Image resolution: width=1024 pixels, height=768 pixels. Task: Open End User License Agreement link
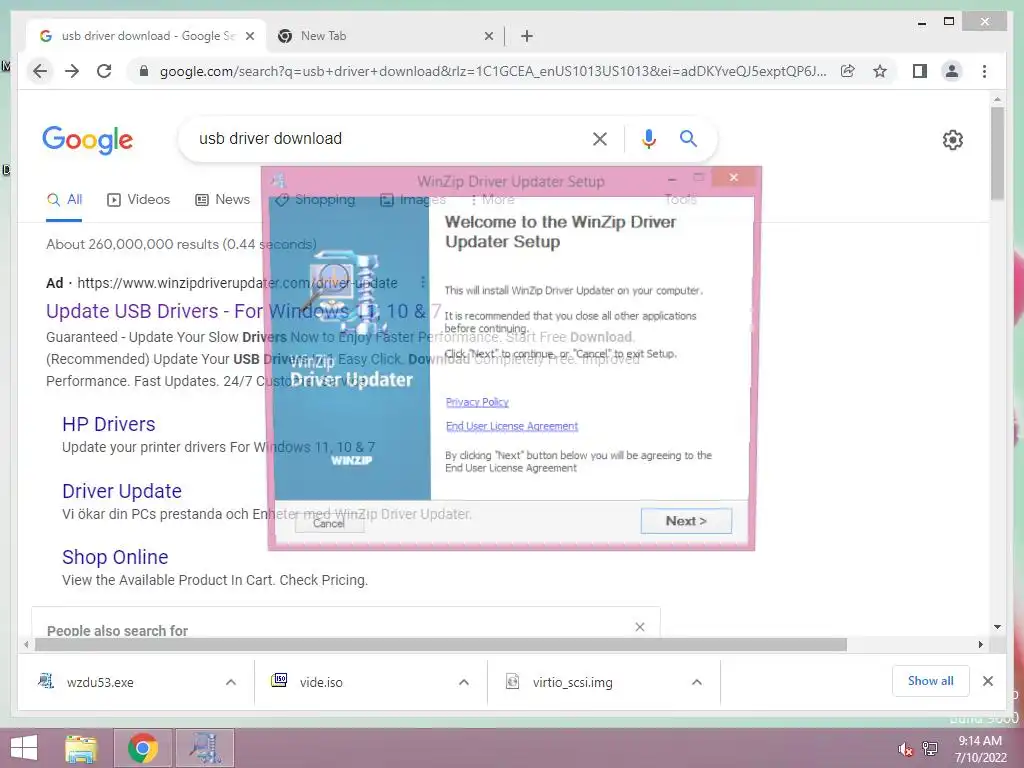511,426
